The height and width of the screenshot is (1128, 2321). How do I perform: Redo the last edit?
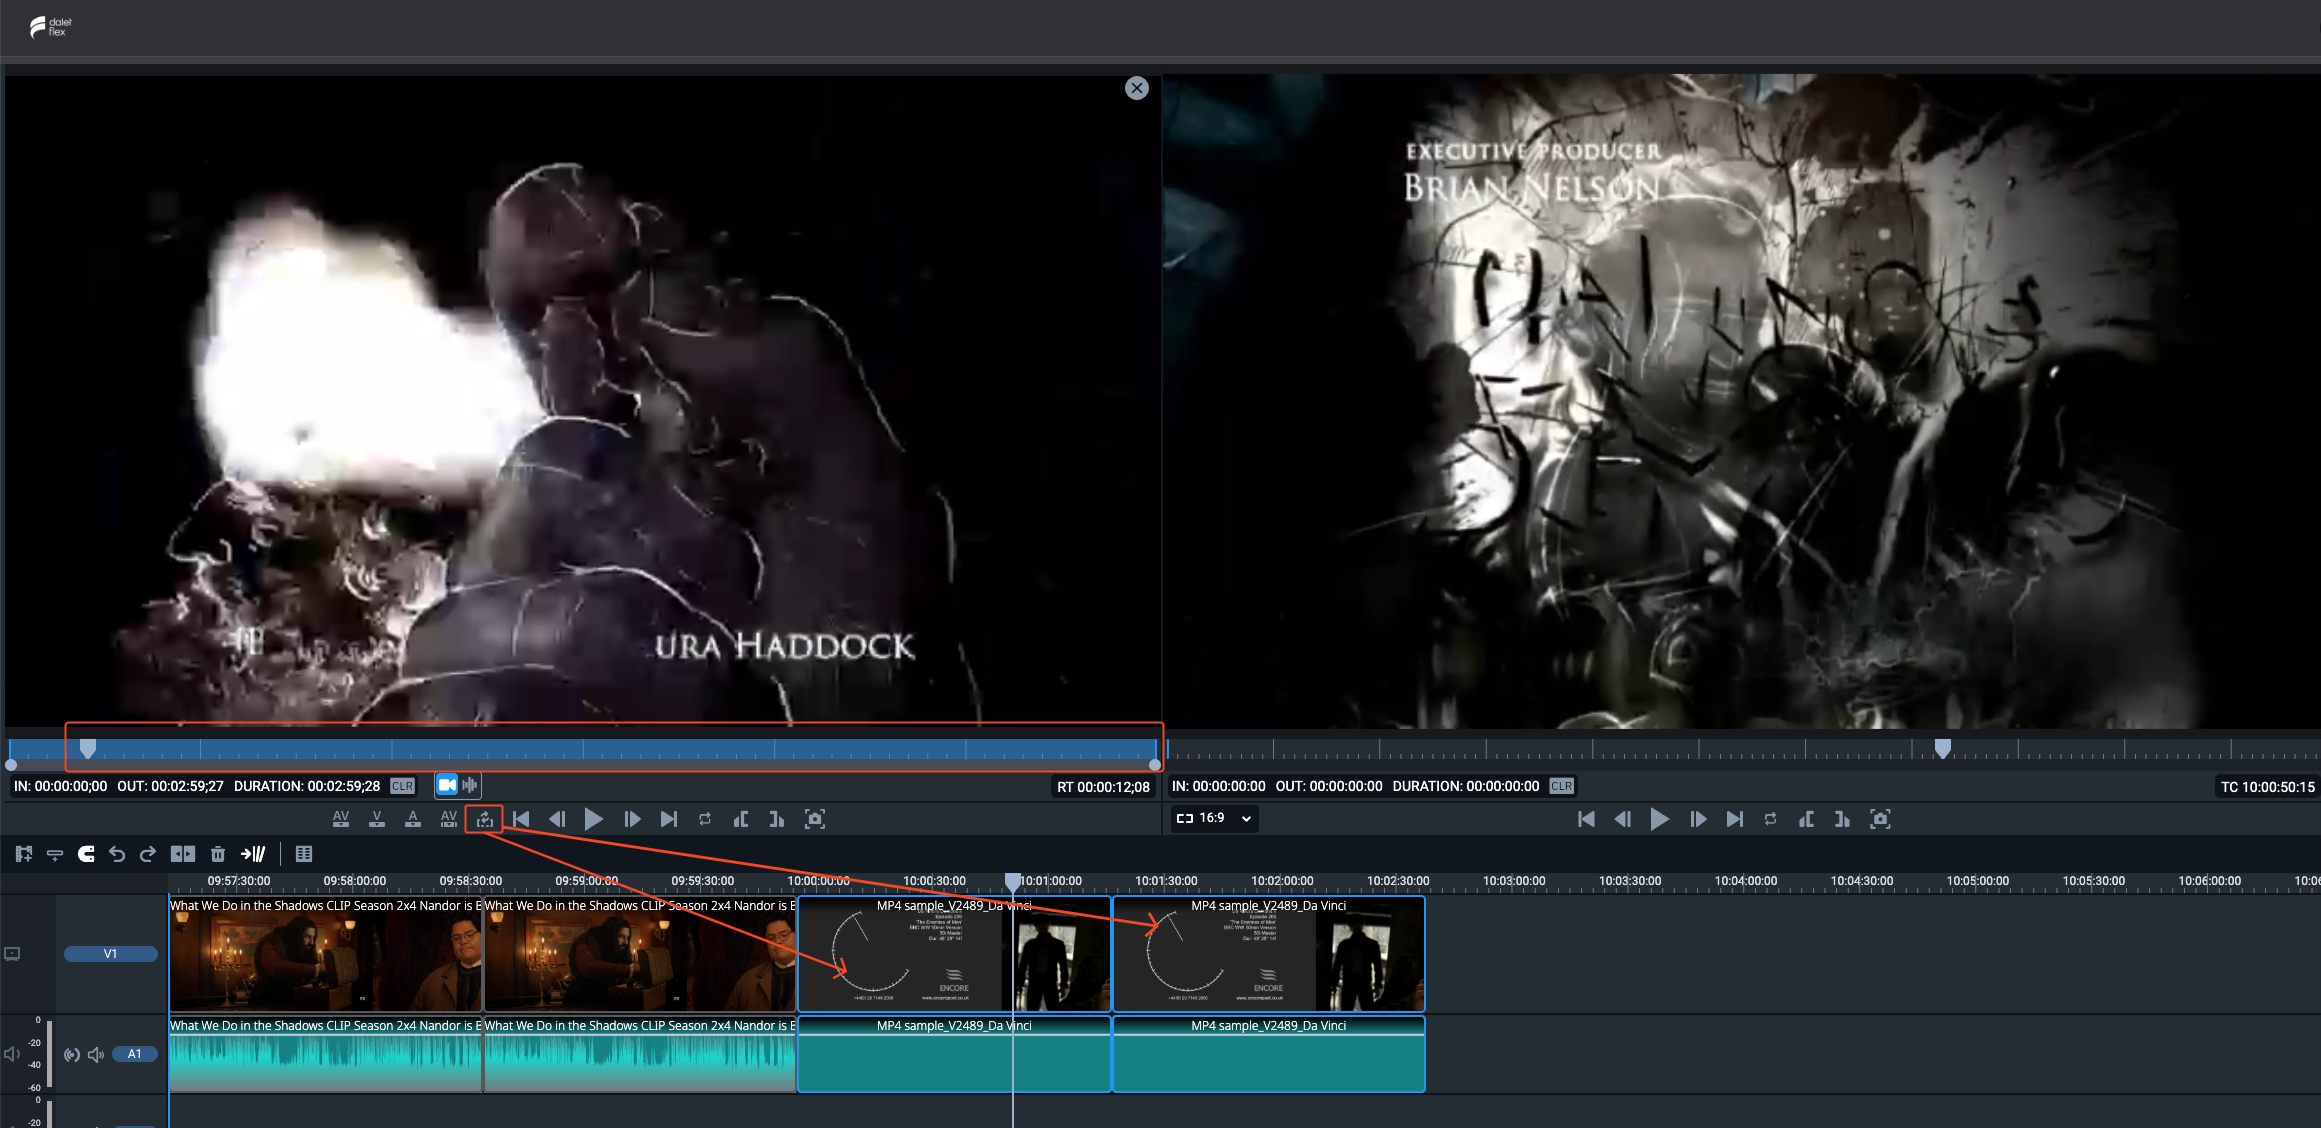click(x=148, y=854)
